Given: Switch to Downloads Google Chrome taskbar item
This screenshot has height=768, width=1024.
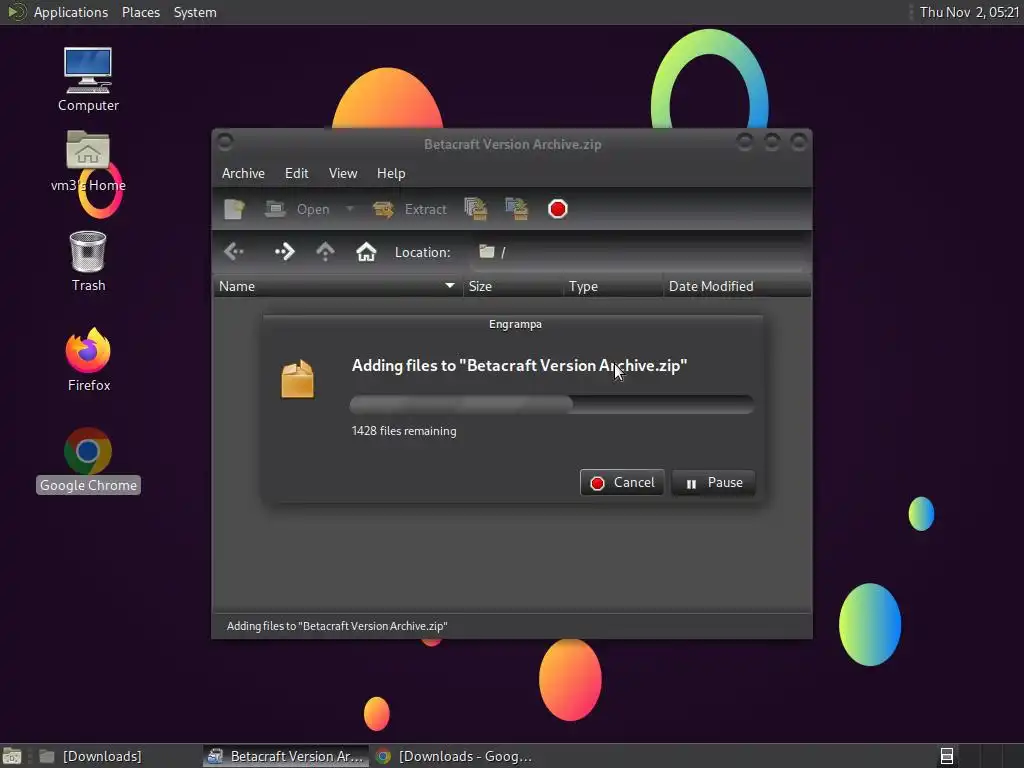Looking at the screenshot, I should click(456, 756).
